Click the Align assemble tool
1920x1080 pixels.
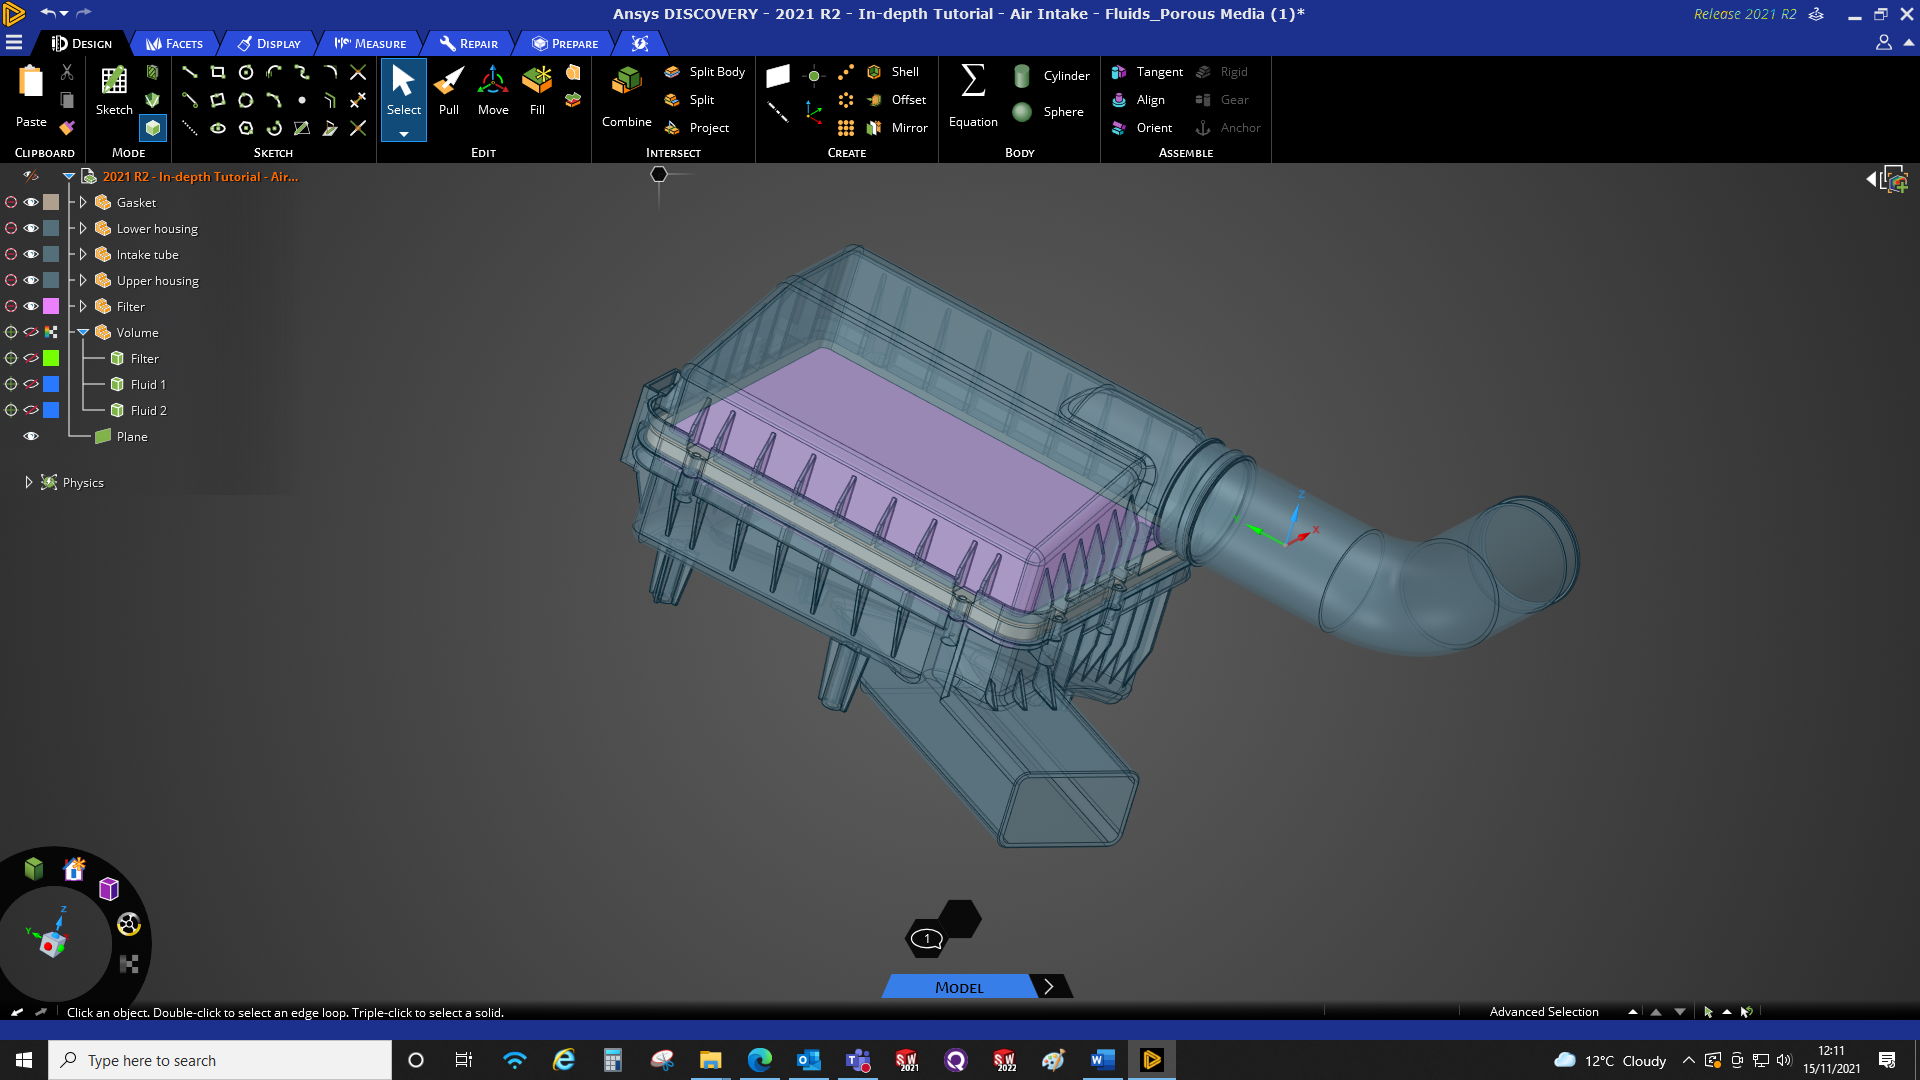pos(1138,100)
